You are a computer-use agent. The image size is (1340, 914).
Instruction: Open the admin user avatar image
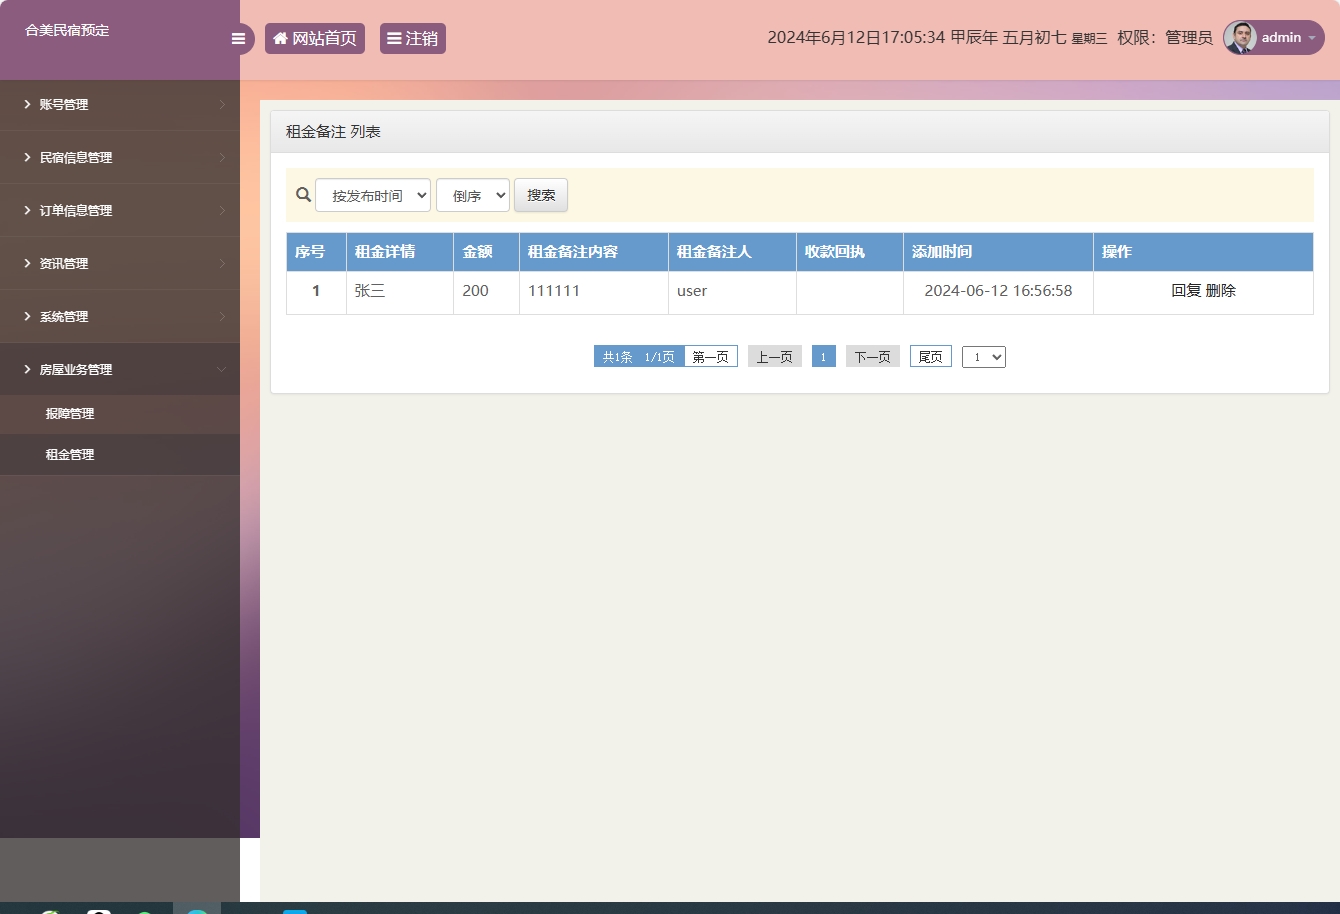[1240, 37]
